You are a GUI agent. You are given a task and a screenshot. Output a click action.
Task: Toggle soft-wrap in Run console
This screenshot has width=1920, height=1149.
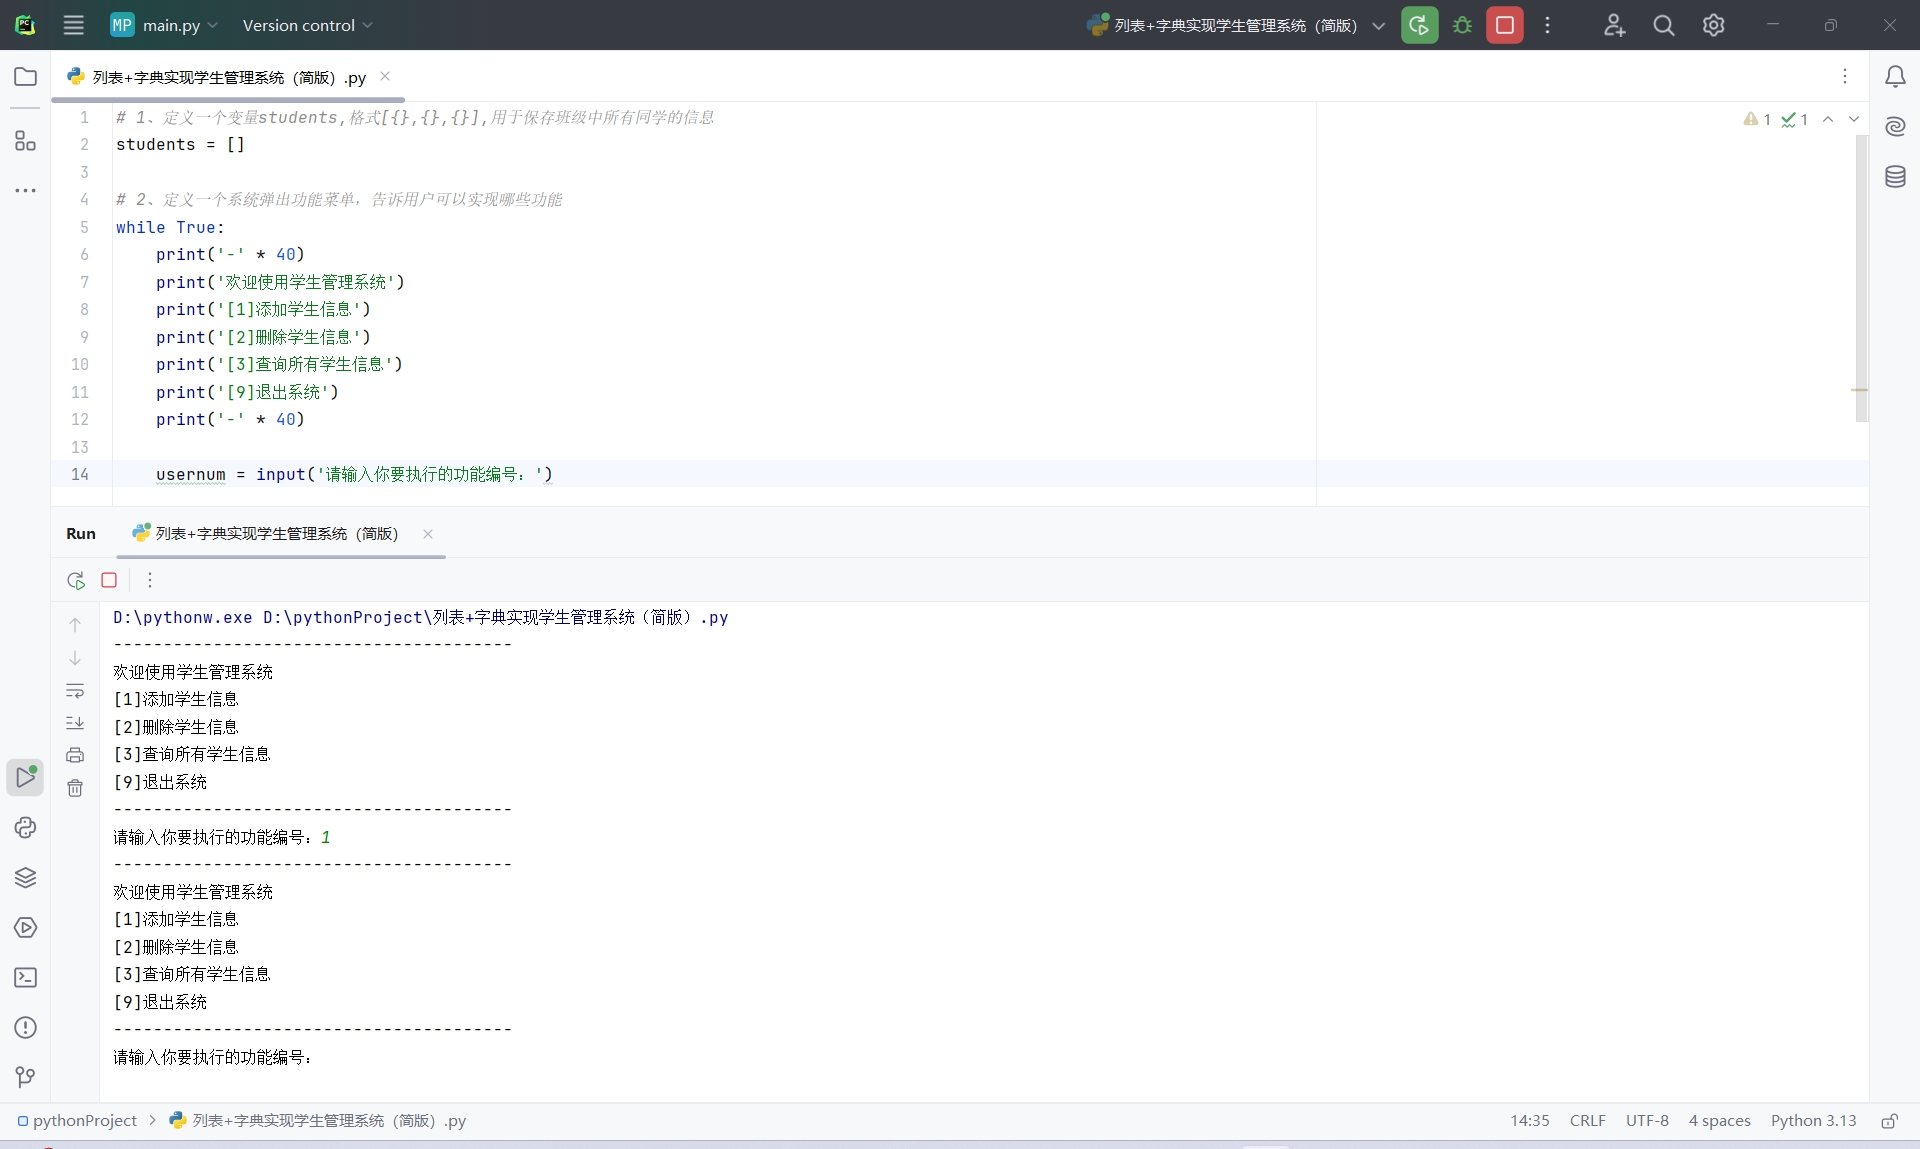[75, 691]
